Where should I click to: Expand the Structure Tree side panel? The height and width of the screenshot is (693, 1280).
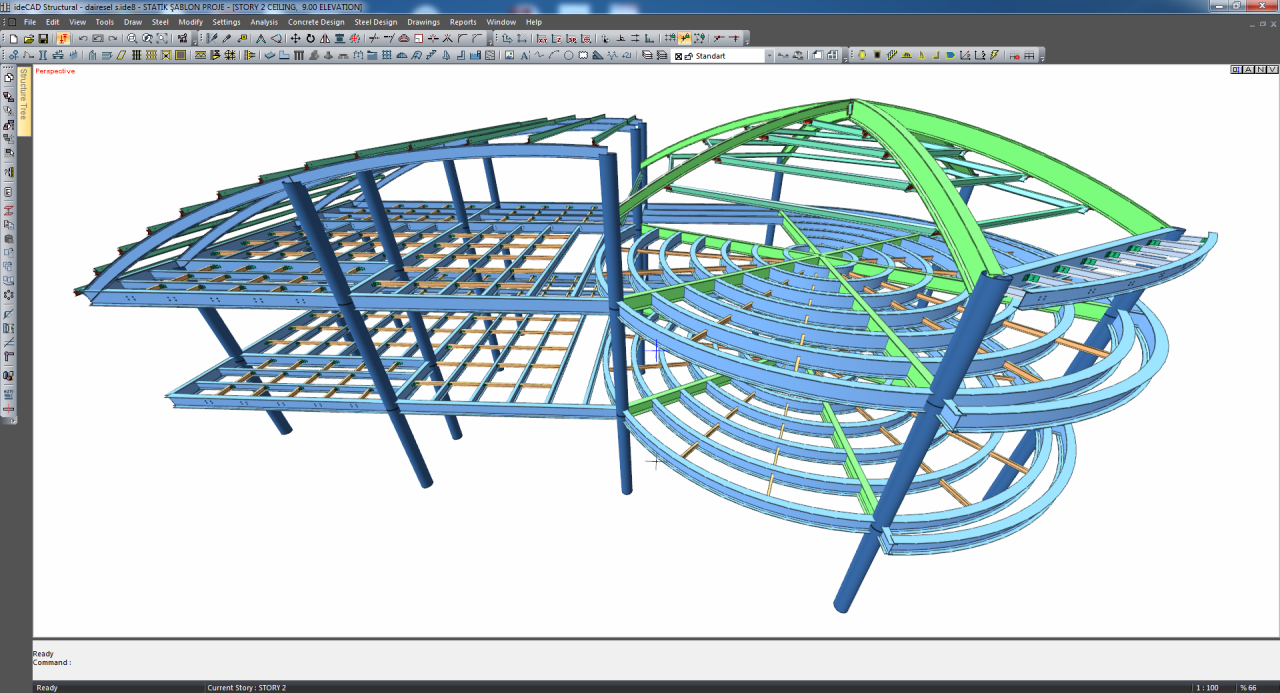[x=24, y=100]
